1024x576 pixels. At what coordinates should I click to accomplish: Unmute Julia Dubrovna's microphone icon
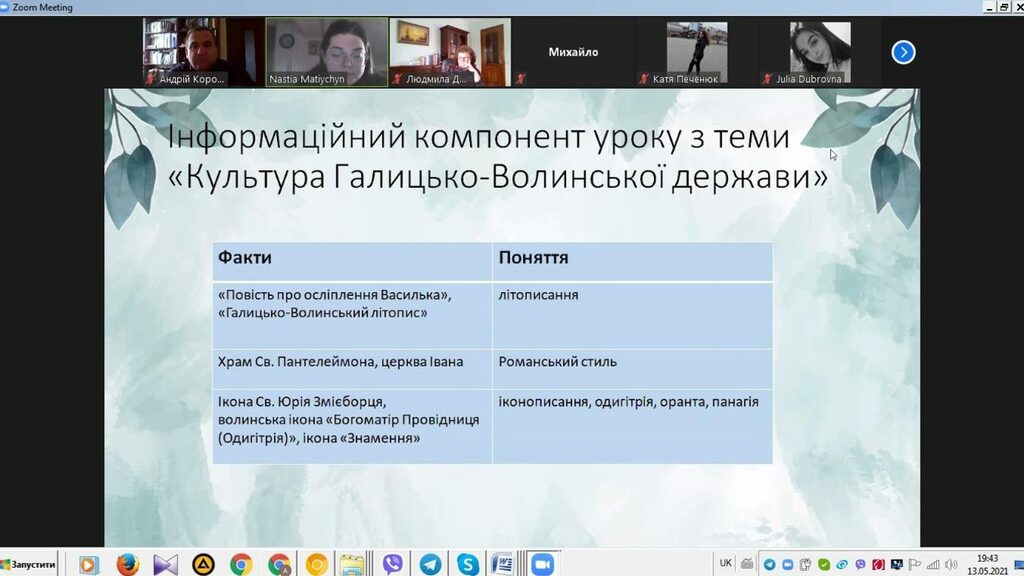click(x=768, y=77)
